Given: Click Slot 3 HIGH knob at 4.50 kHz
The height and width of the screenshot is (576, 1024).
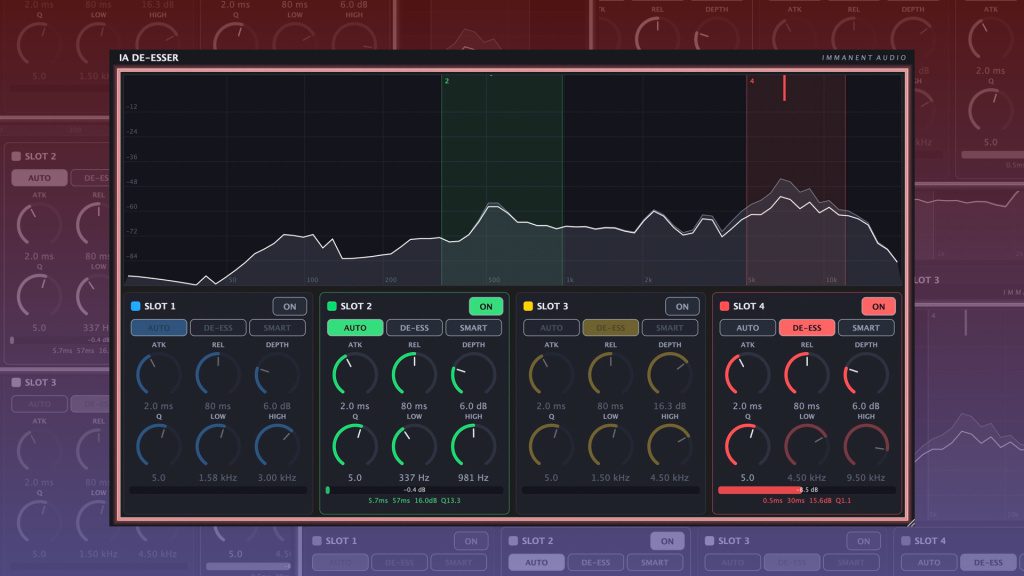Looking at the screenshot, I should 669,446.
